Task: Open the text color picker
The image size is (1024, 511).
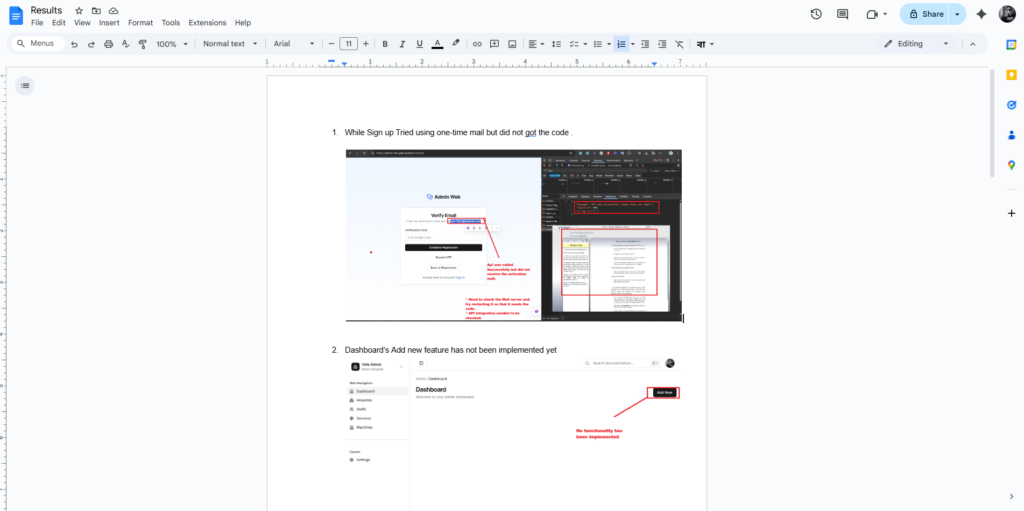Action: tap(437, 44)
